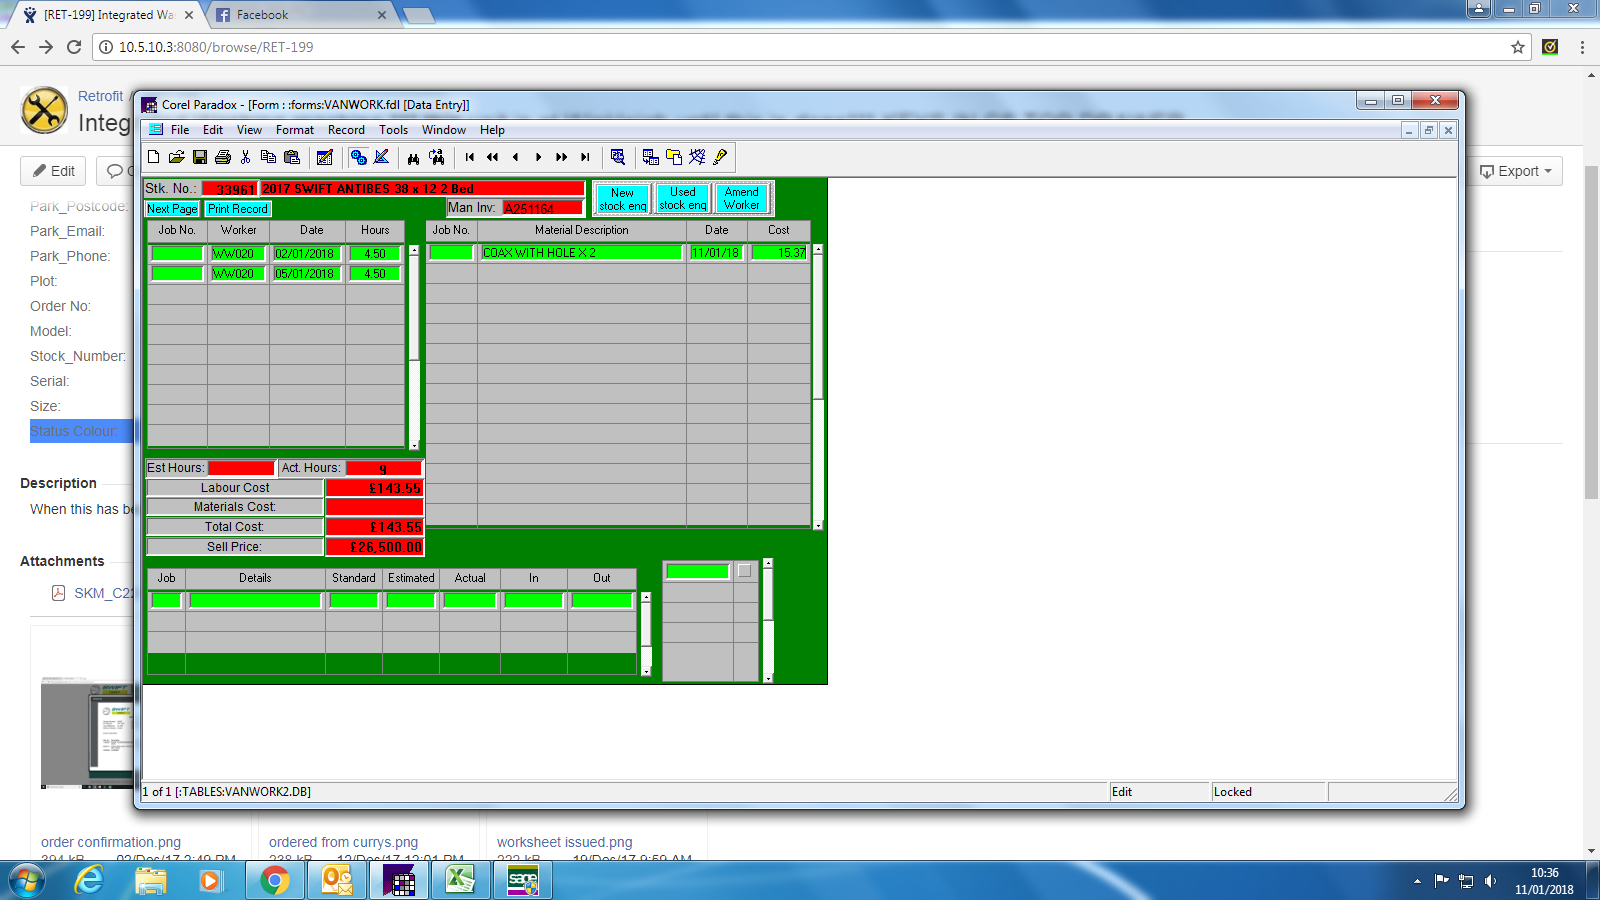The height and width of the screenshot is (900, 1600).
Task: Click the Design form icon
Action: (x=382, y=157)
